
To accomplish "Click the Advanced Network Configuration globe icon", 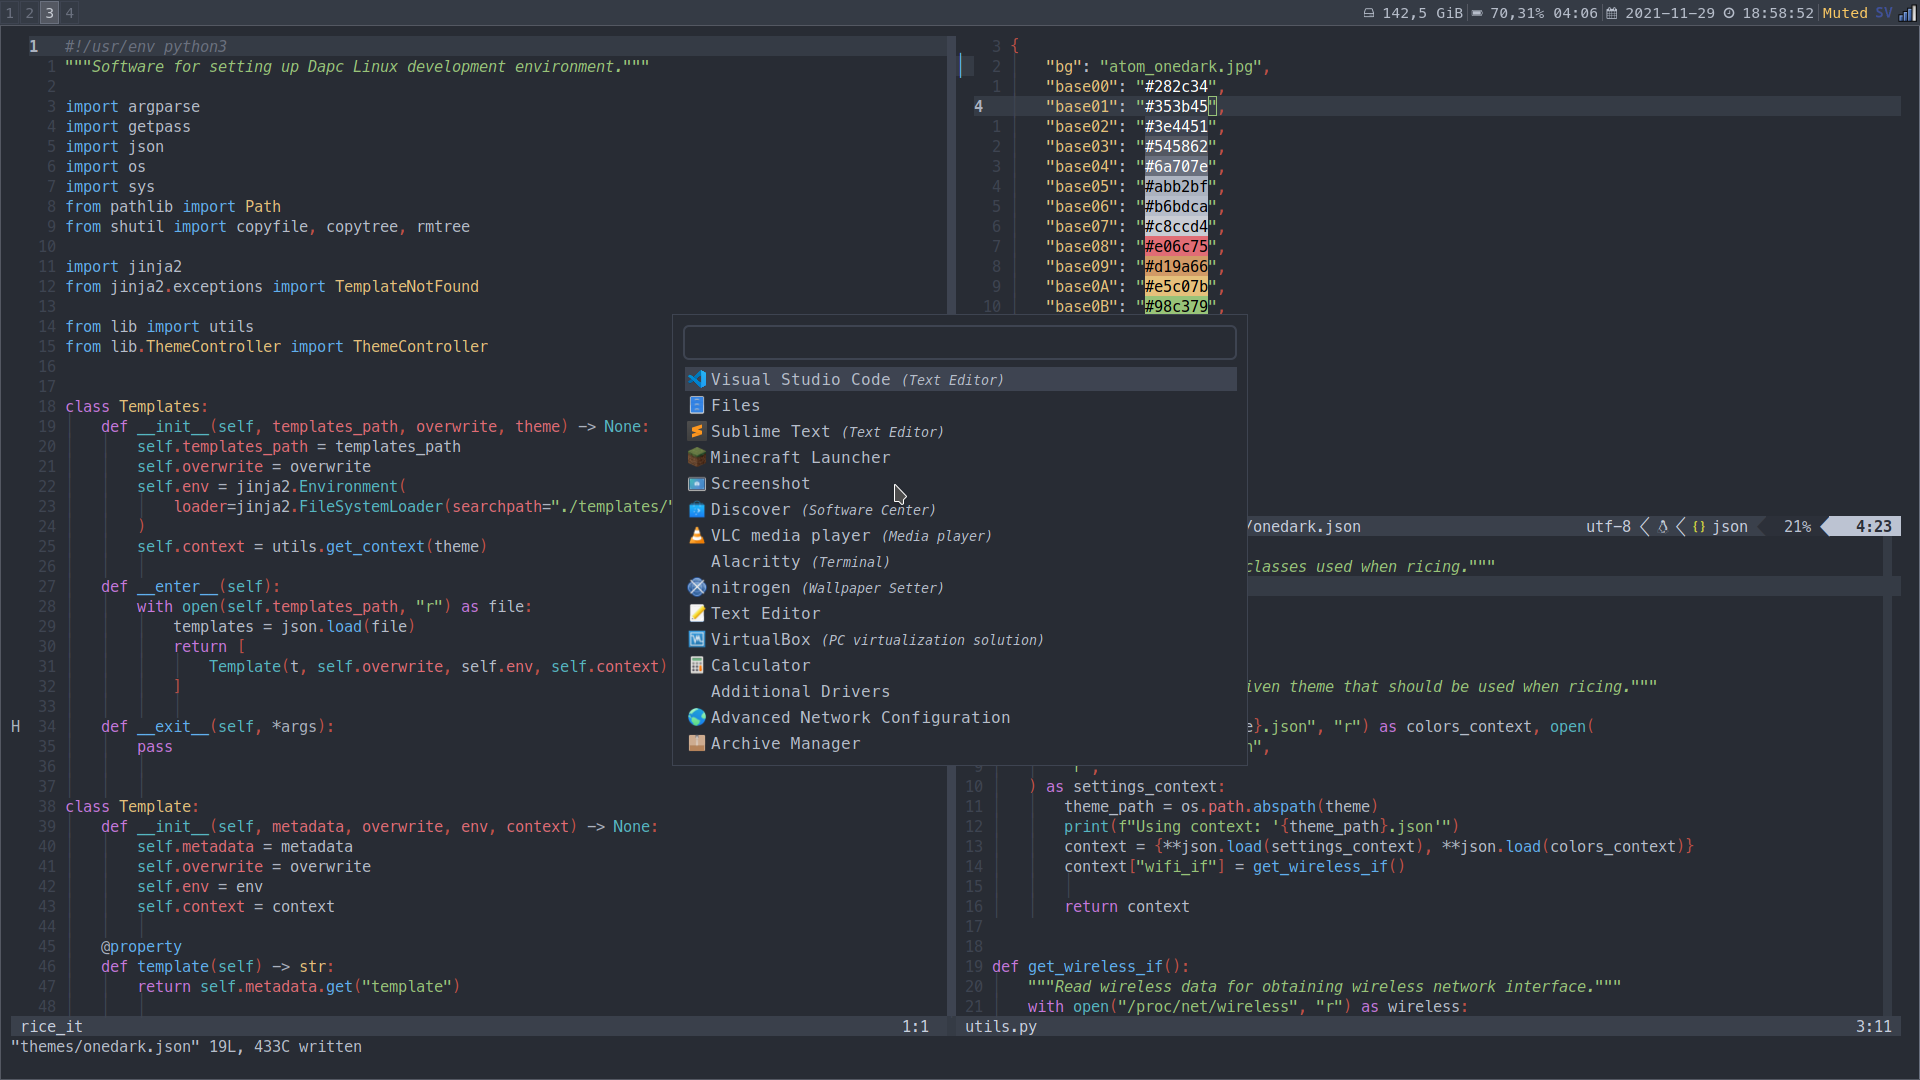I will (697, 717).
